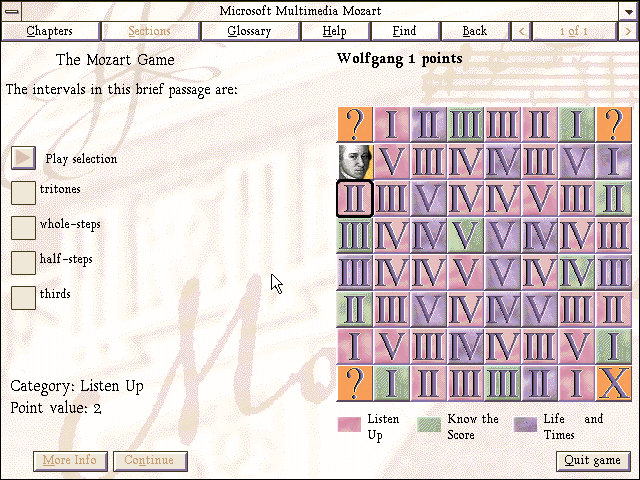Viewport: 640px width, 480px height.
Task: Open the Chapters menu
Action: [50, 31]
